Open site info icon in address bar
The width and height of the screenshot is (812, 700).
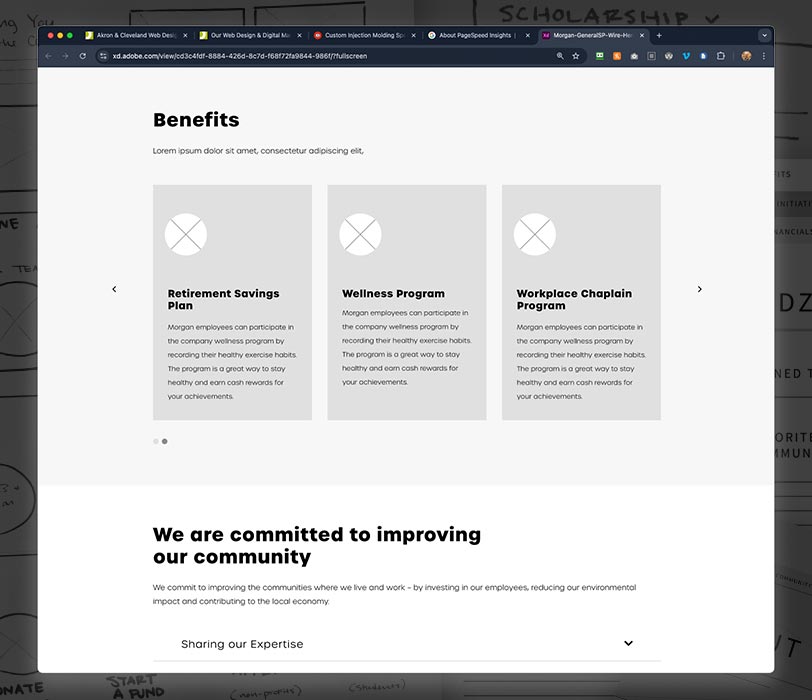103,56
